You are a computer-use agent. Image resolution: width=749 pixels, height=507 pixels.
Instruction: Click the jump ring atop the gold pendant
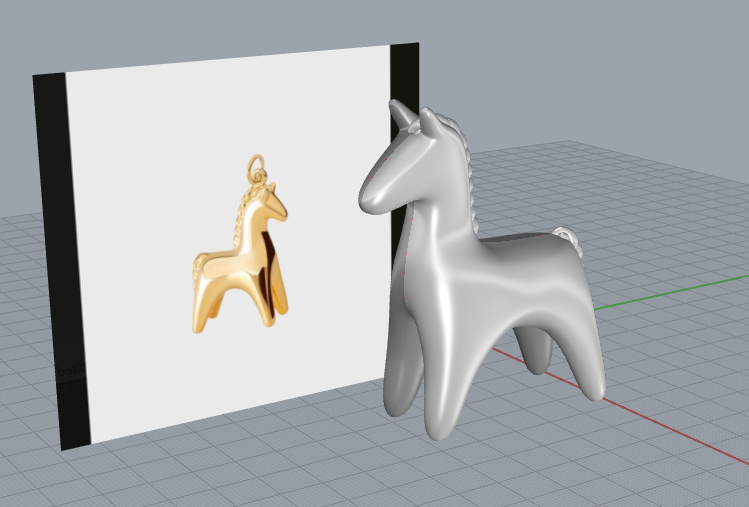pos(256,162)
